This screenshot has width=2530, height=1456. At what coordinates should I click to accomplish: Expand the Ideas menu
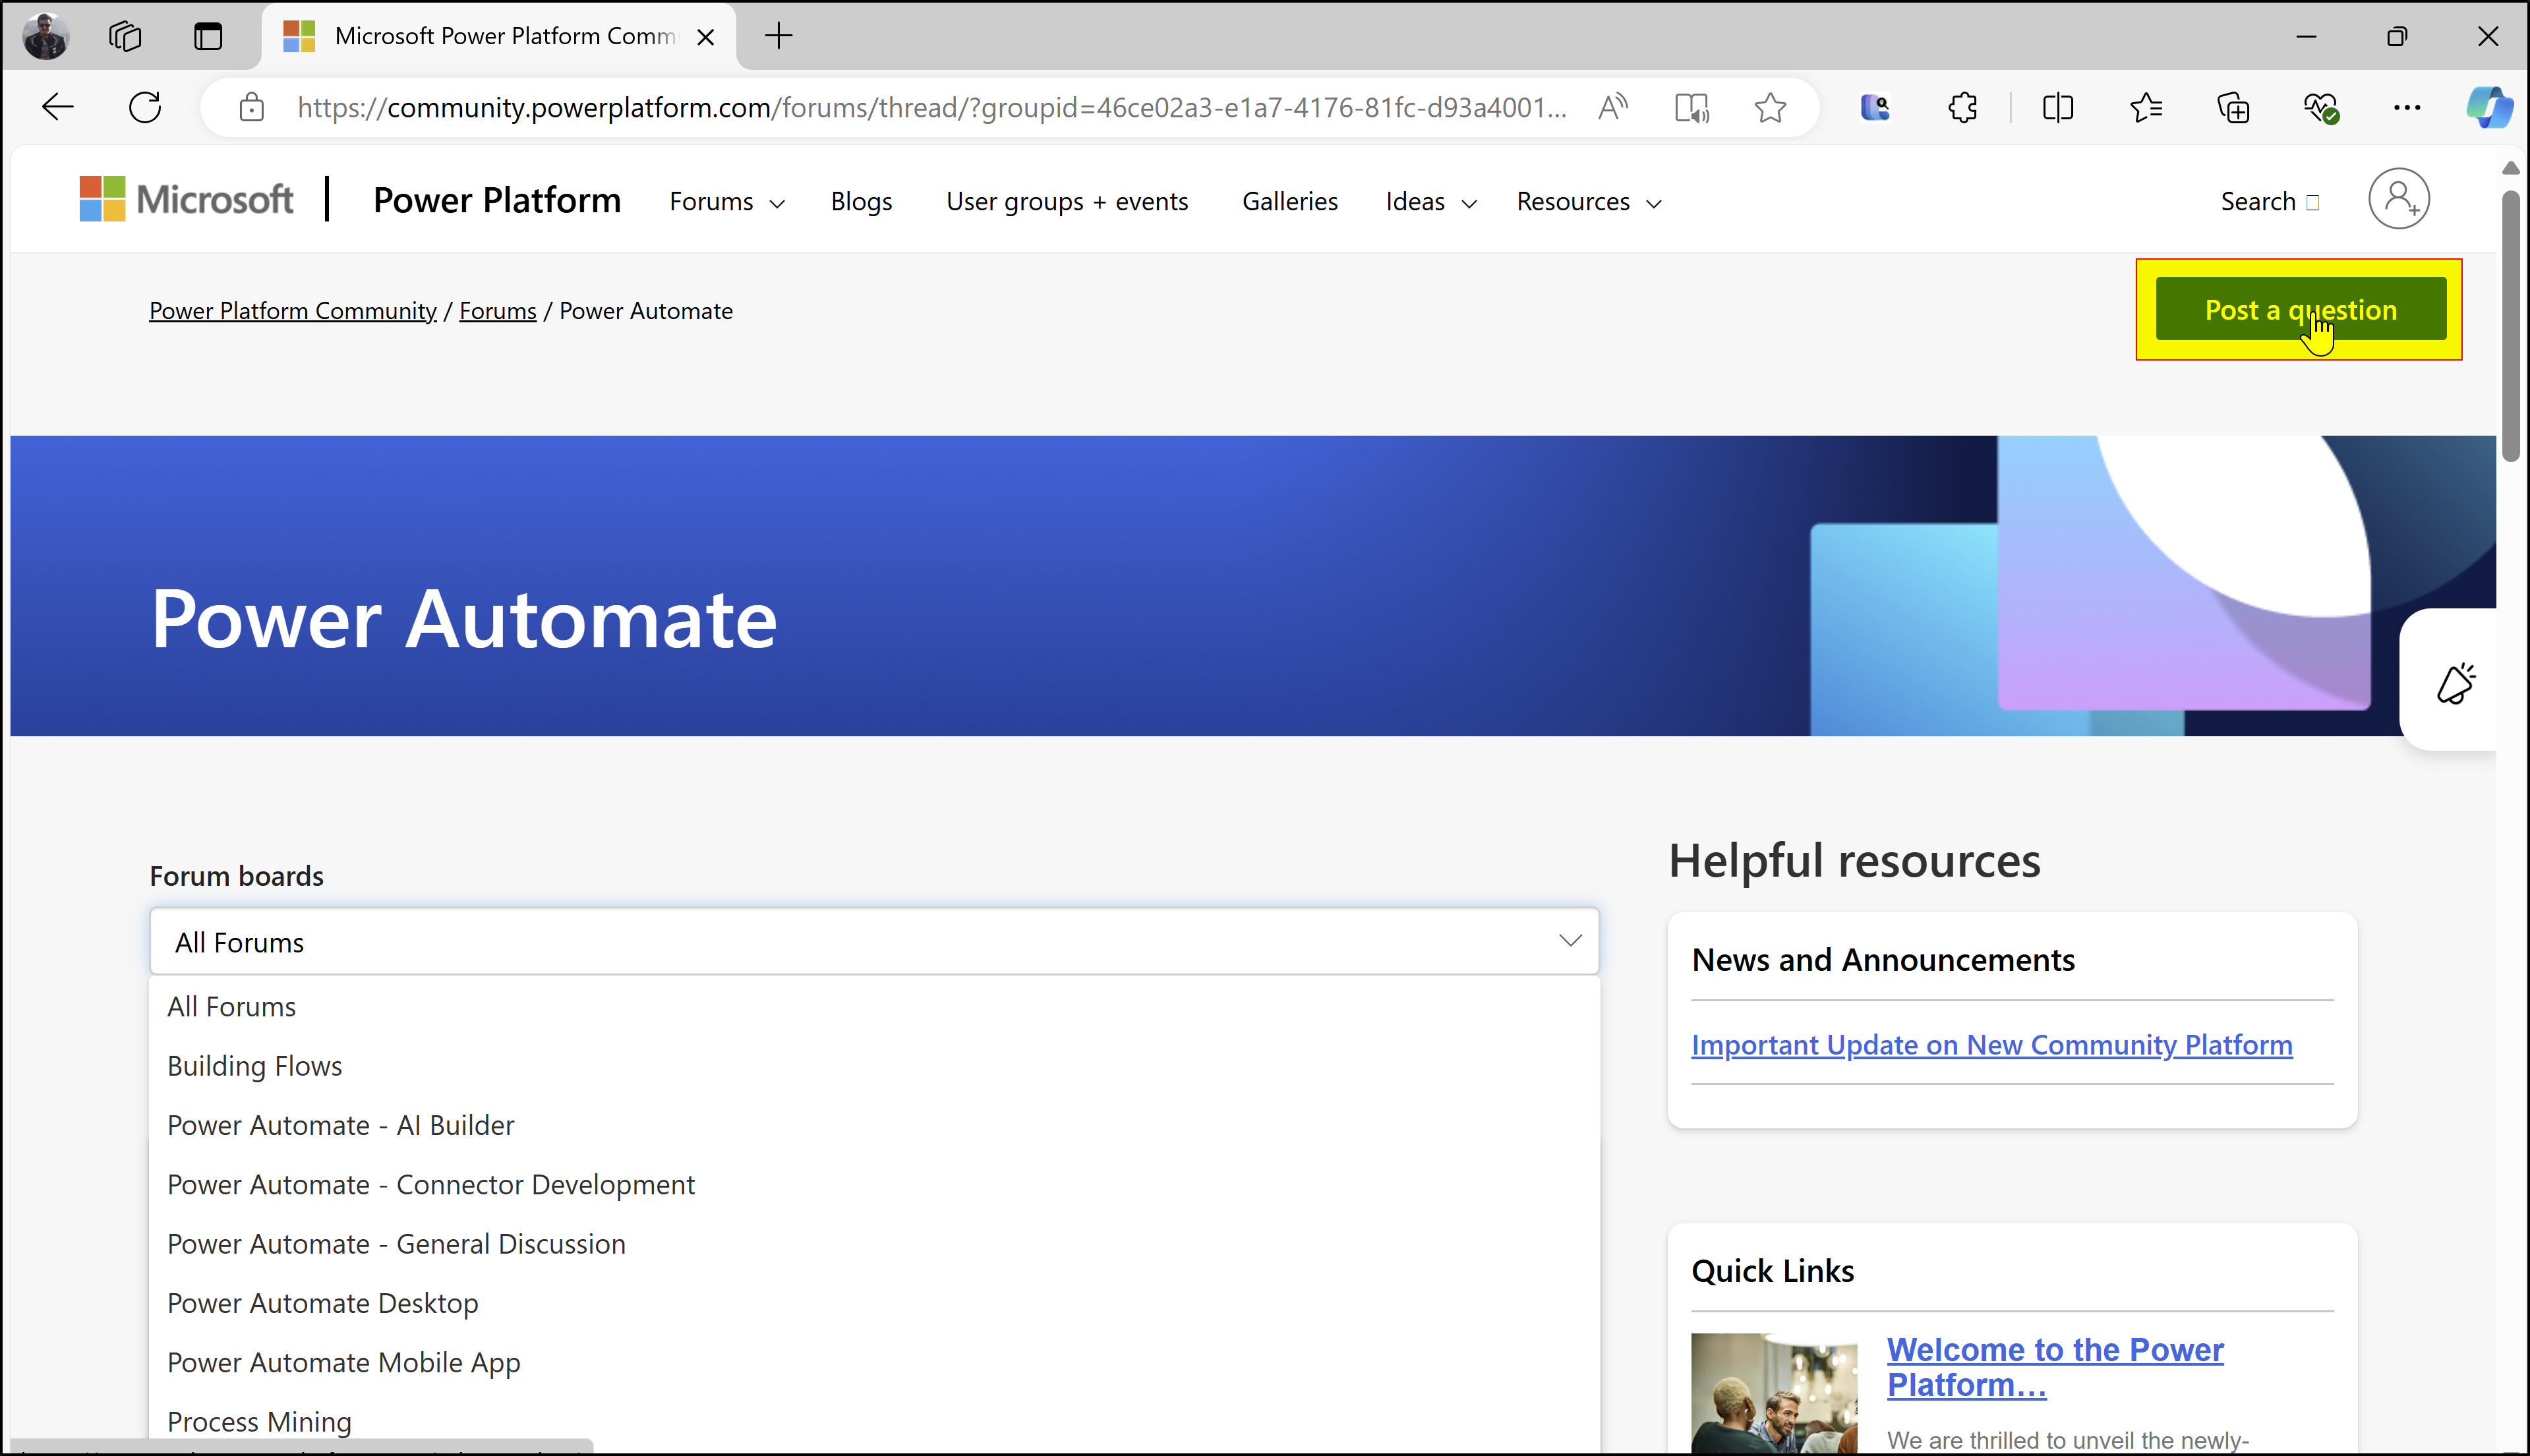pos(1431,202)
